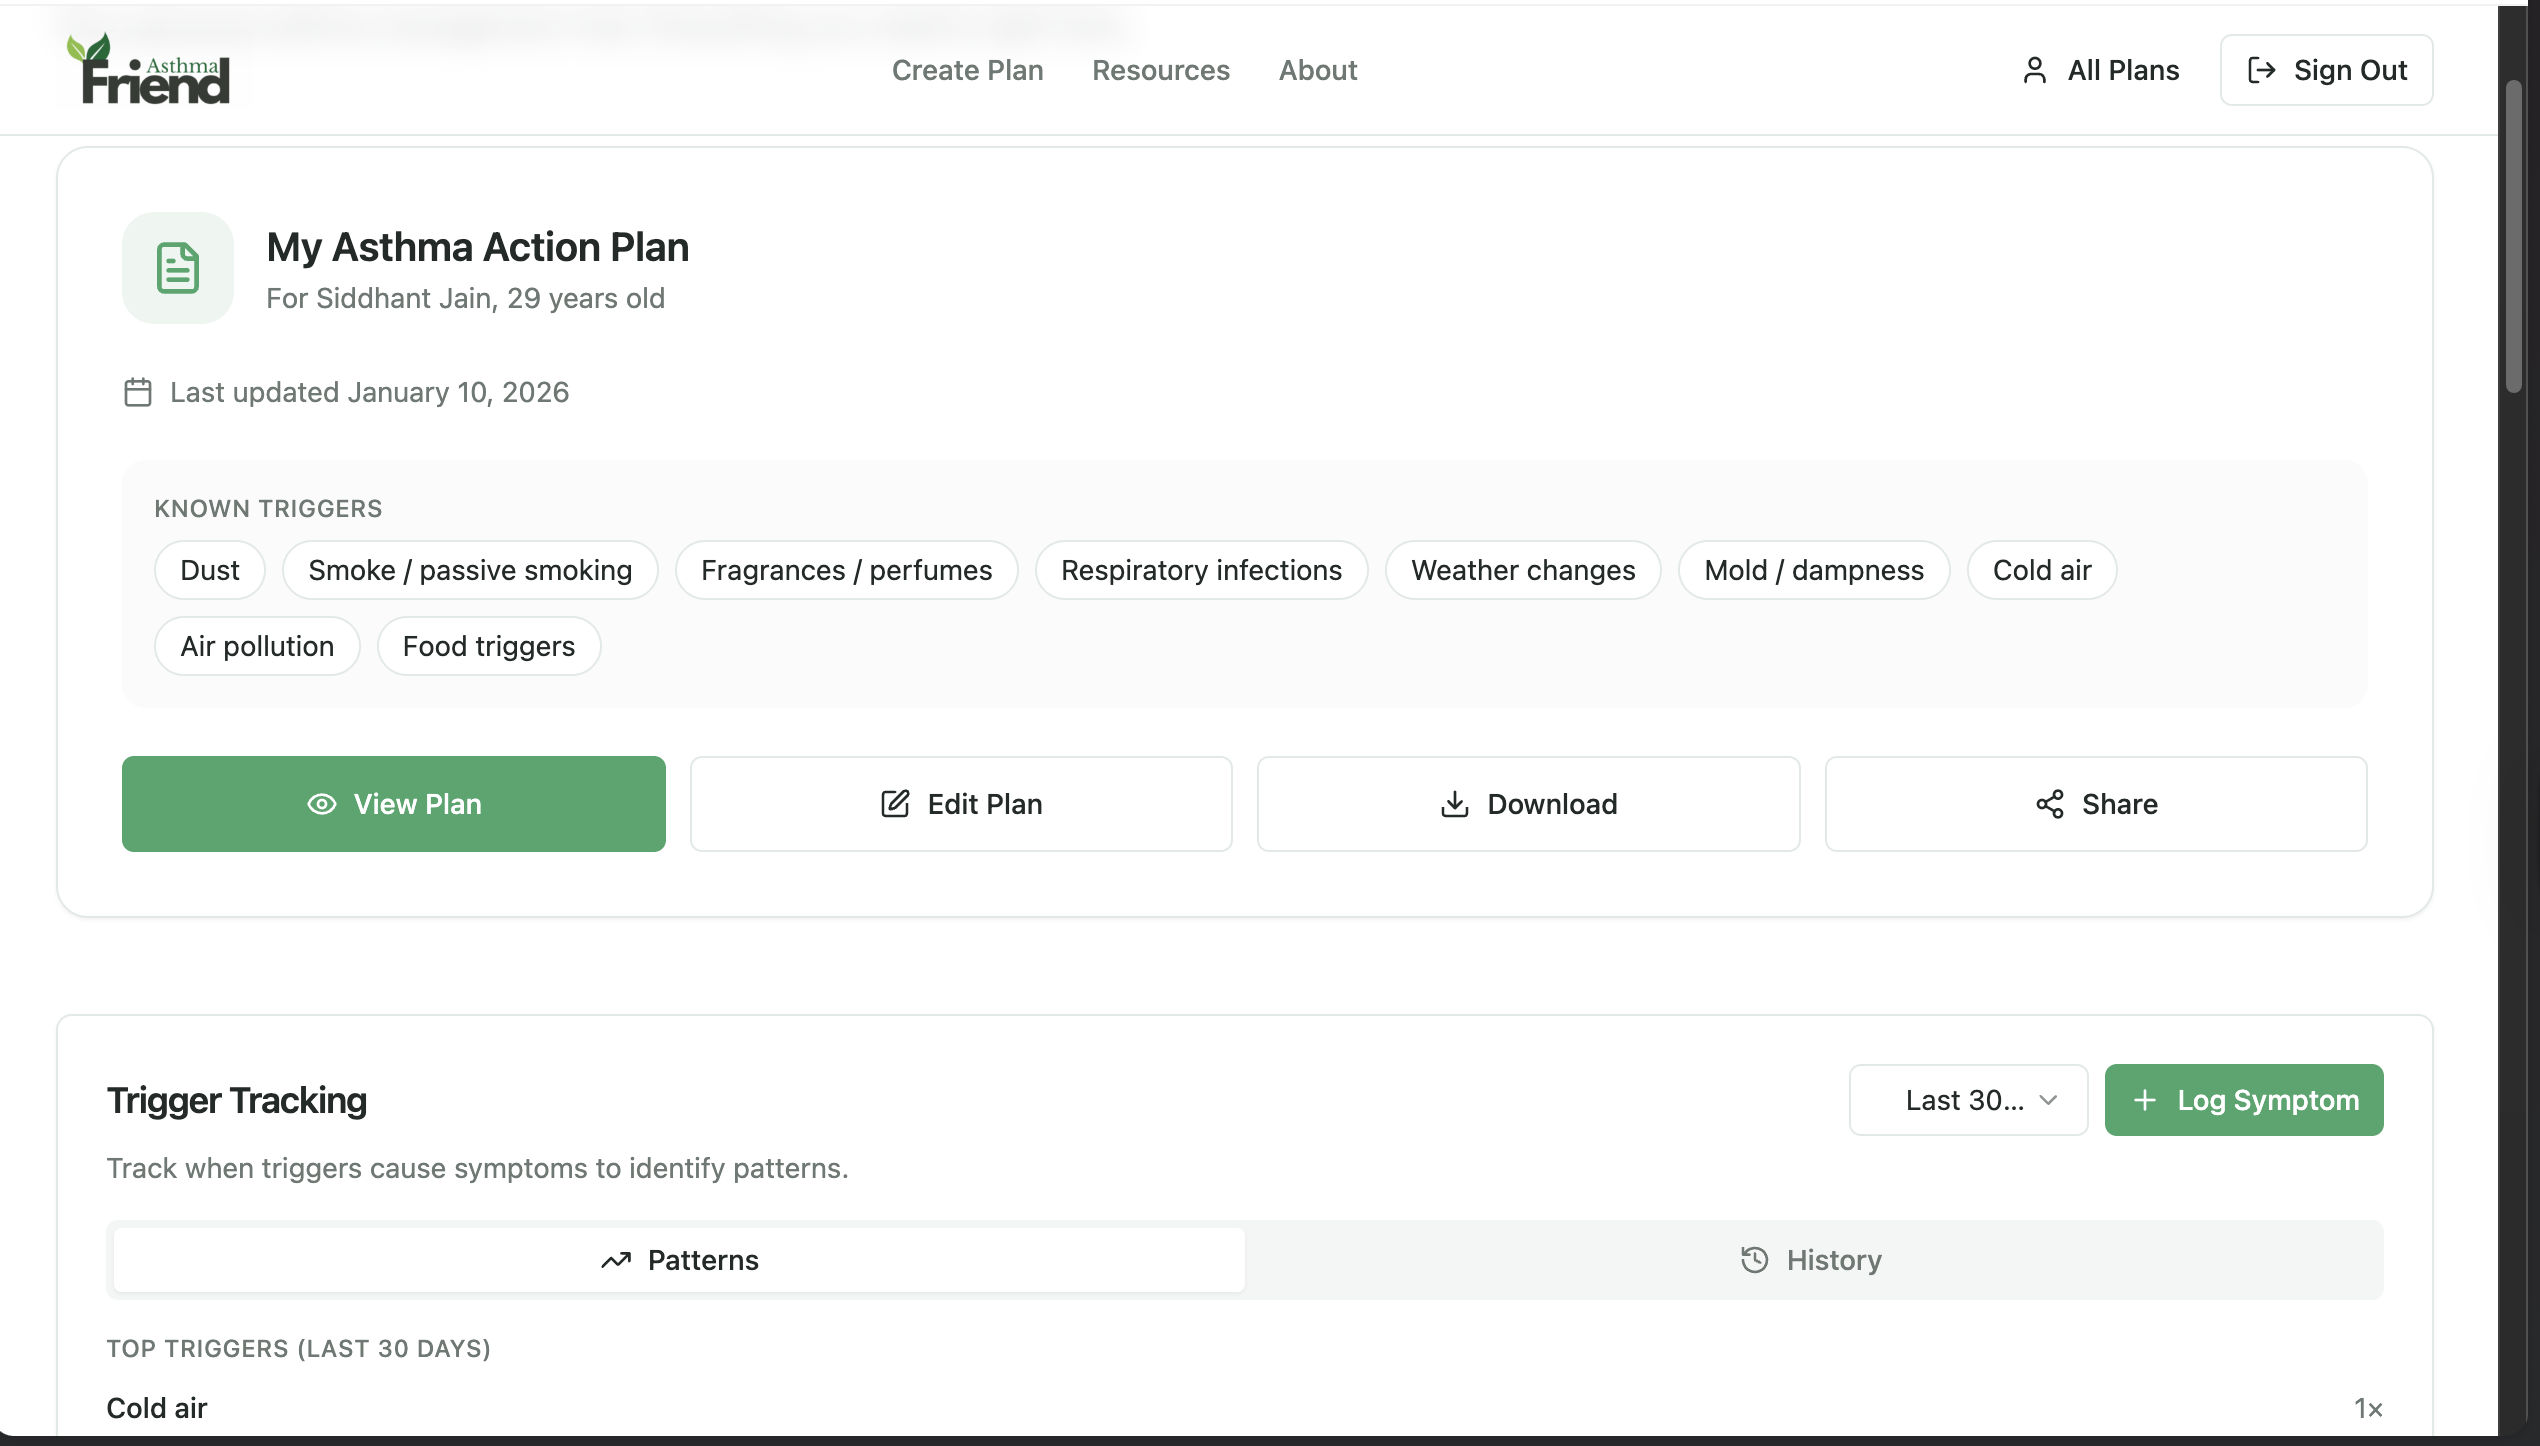Click the Asthma Friend logo
Screen dimensions: 2540x1446
149,69
